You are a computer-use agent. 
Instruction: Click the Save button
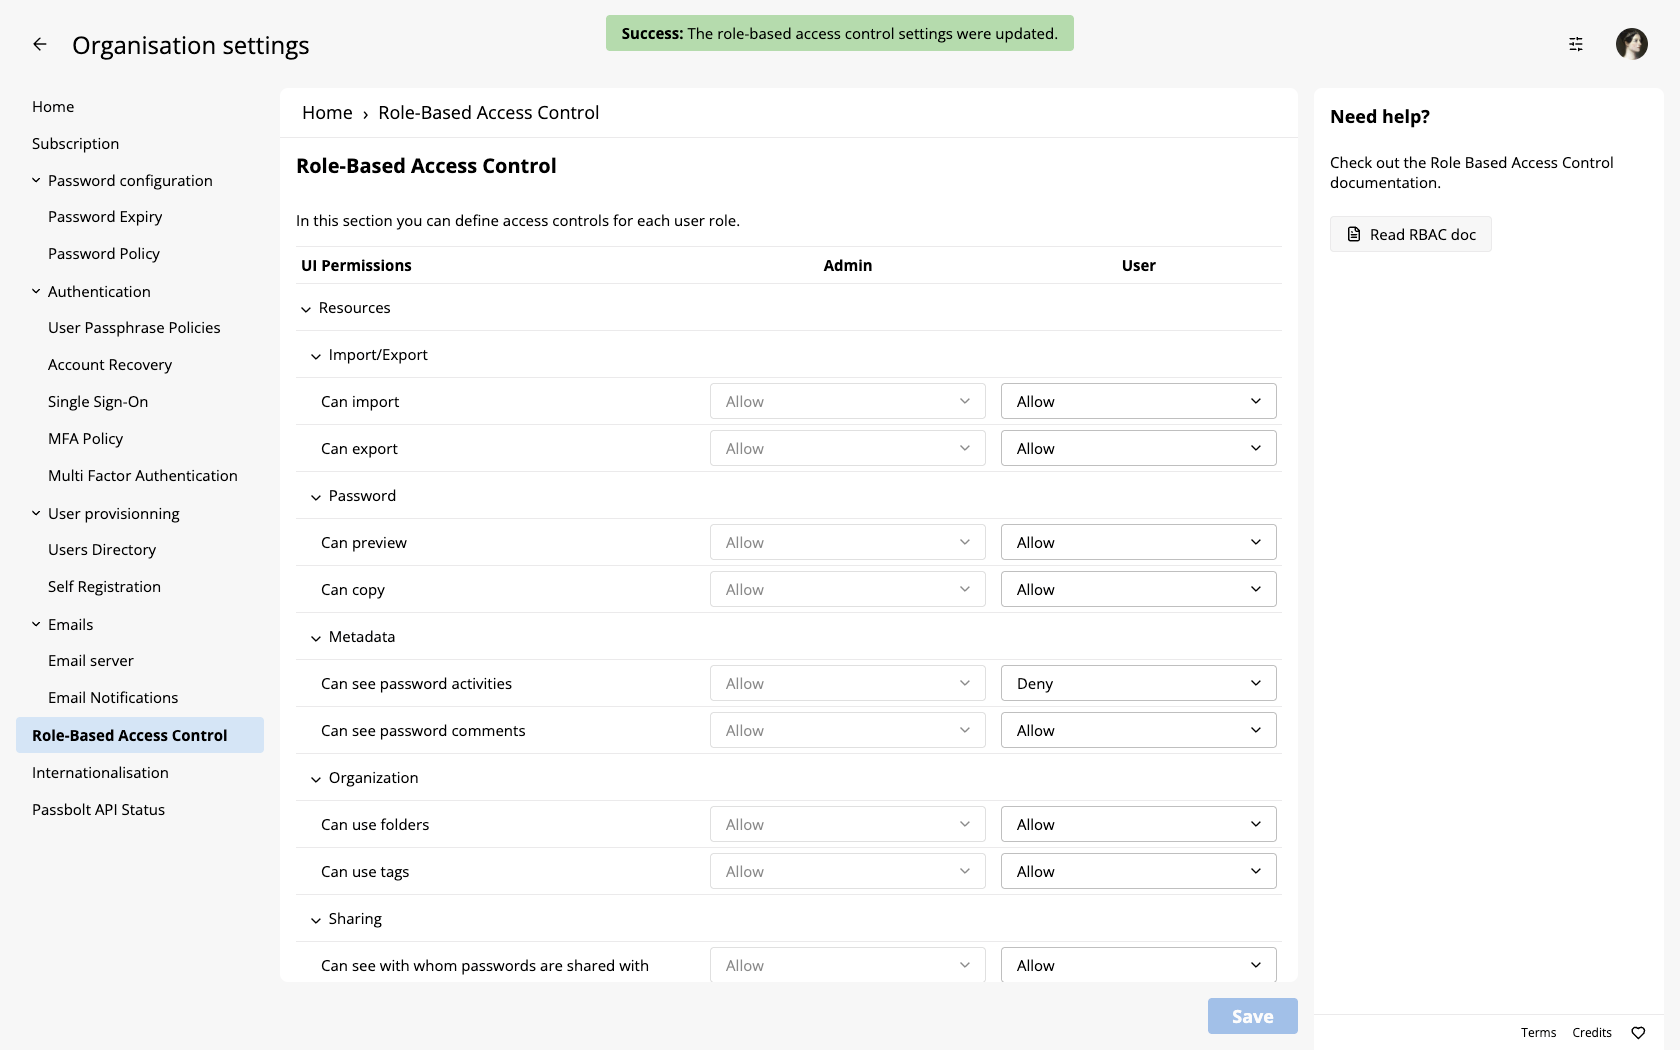[1252, 1017]
